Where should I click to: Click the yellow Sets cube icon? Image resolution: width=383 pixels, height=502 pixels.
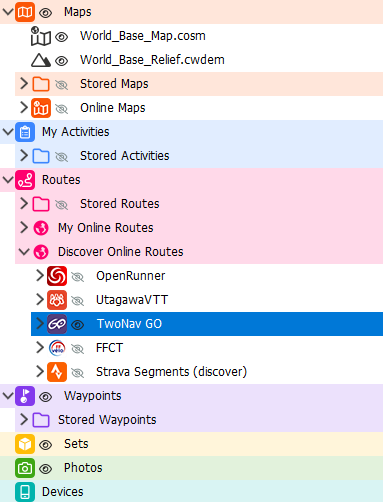point(25,444)
